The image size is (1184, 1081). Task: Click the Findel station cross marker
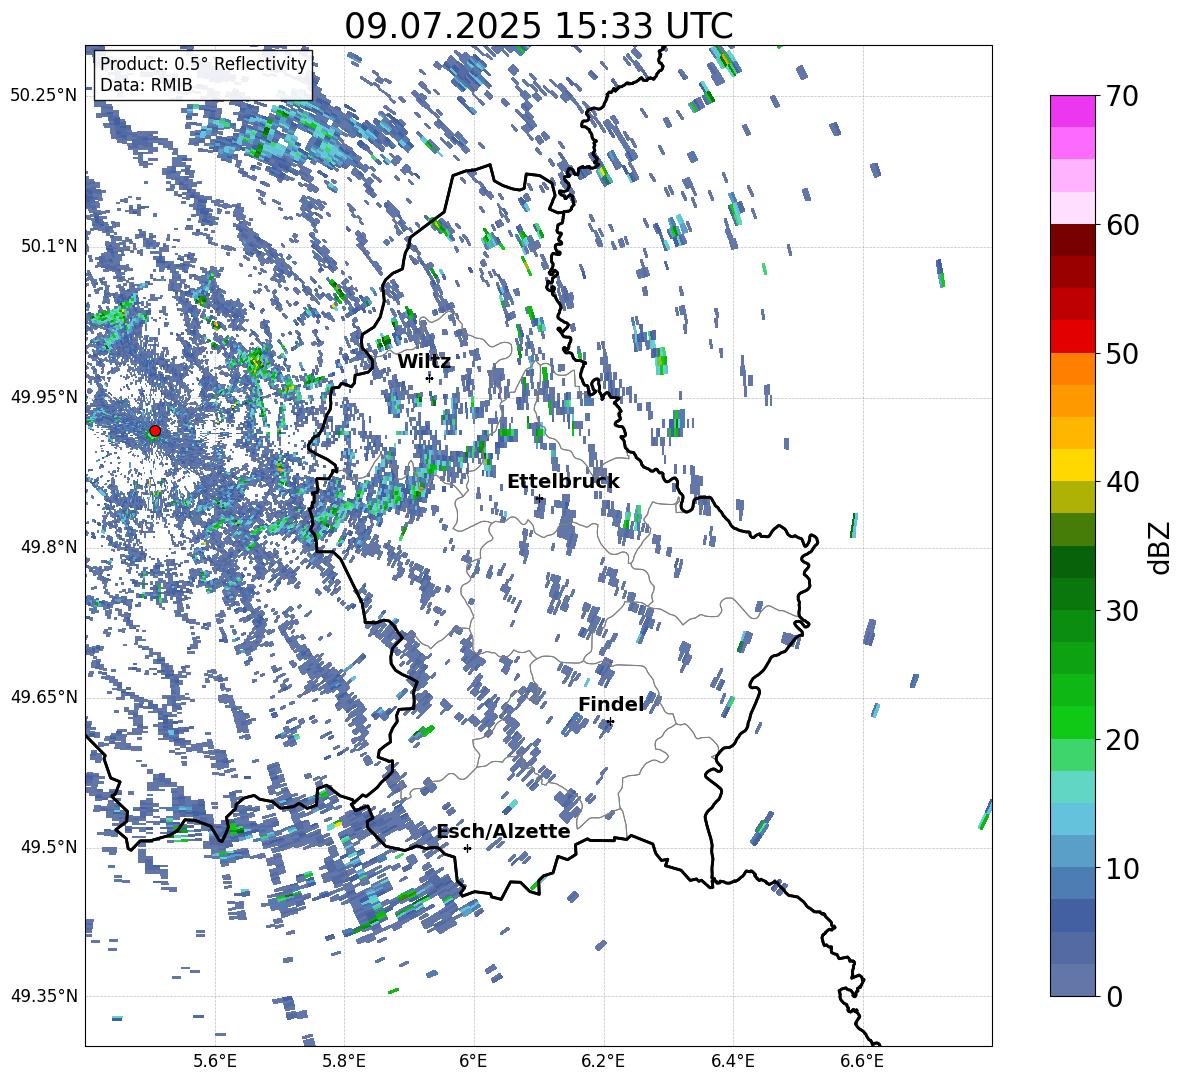click(610, 722)
